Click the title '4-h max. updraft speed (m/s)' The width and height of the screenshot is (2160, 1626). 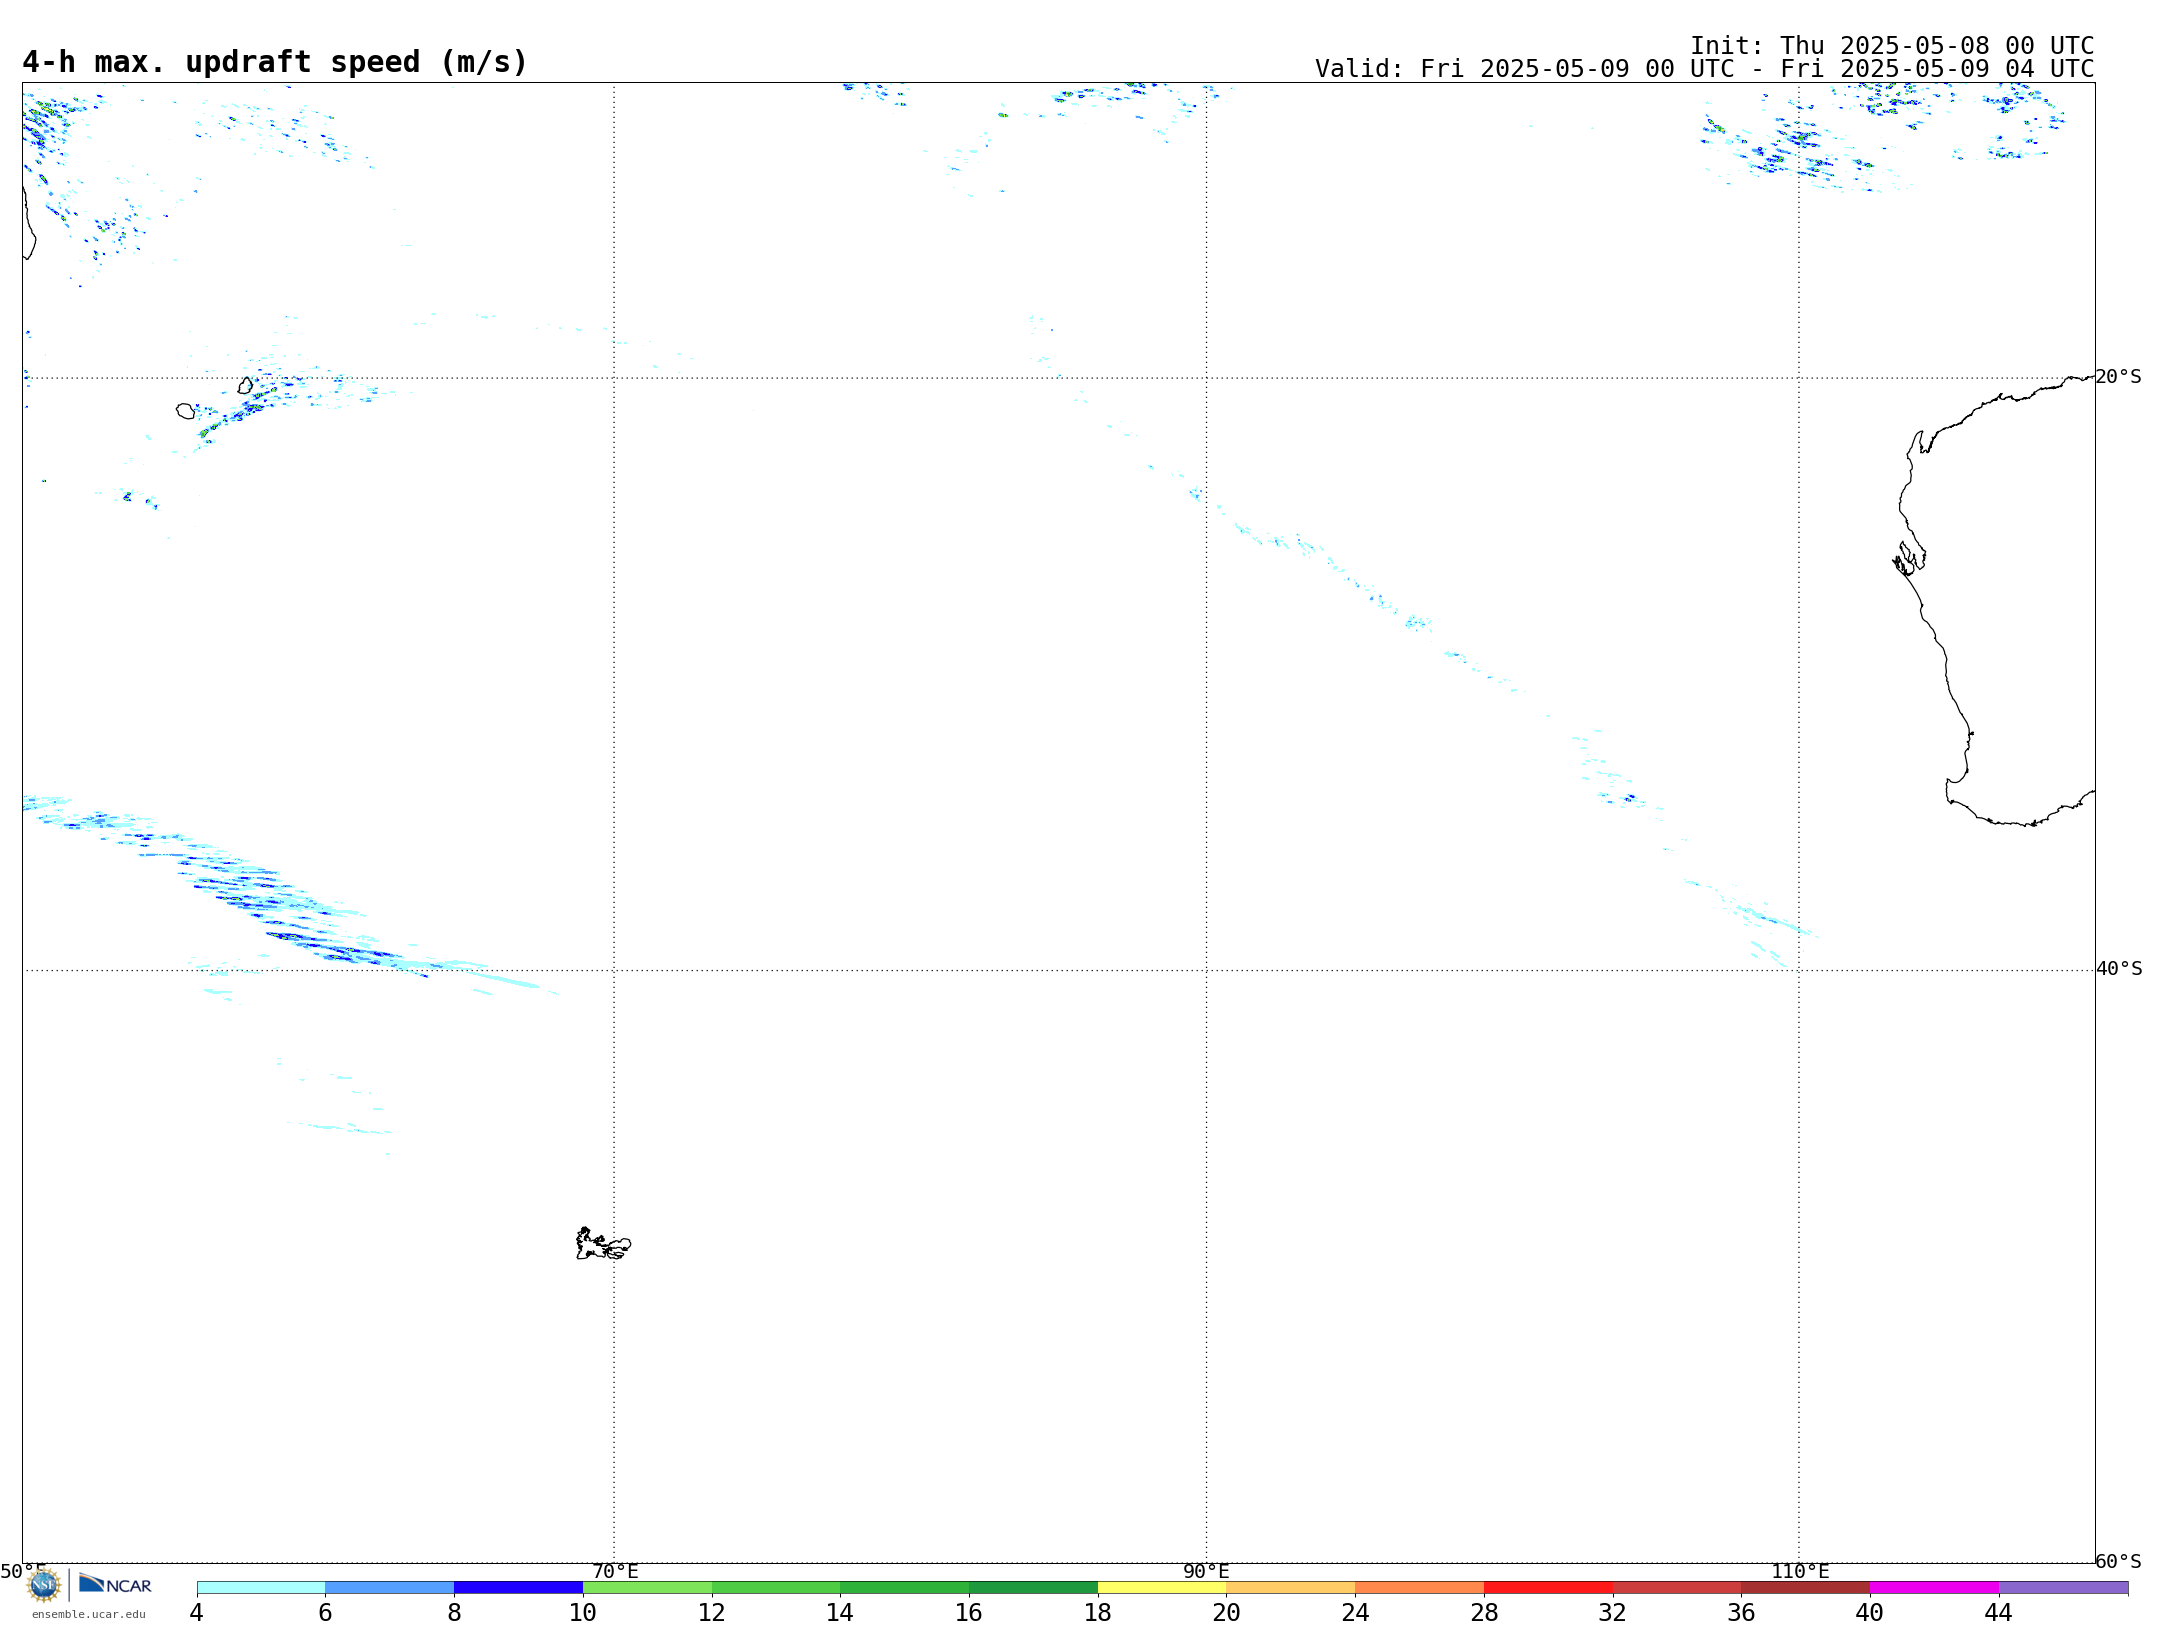pyautogui.click(x=275, y=63)
